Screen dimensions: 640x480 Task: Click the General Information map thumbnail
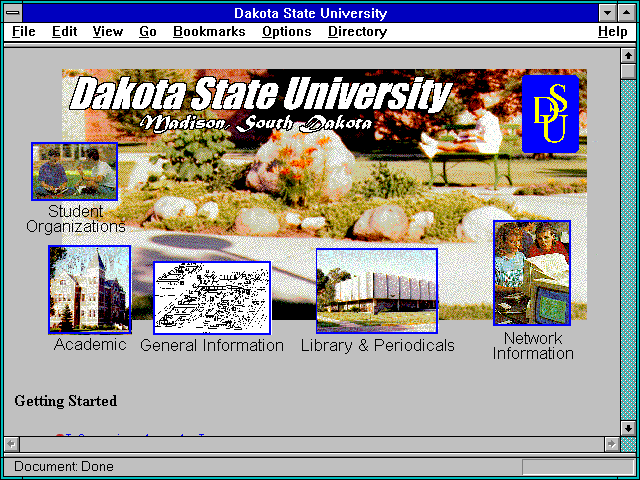pyautogui.click(x=212, y=298)
